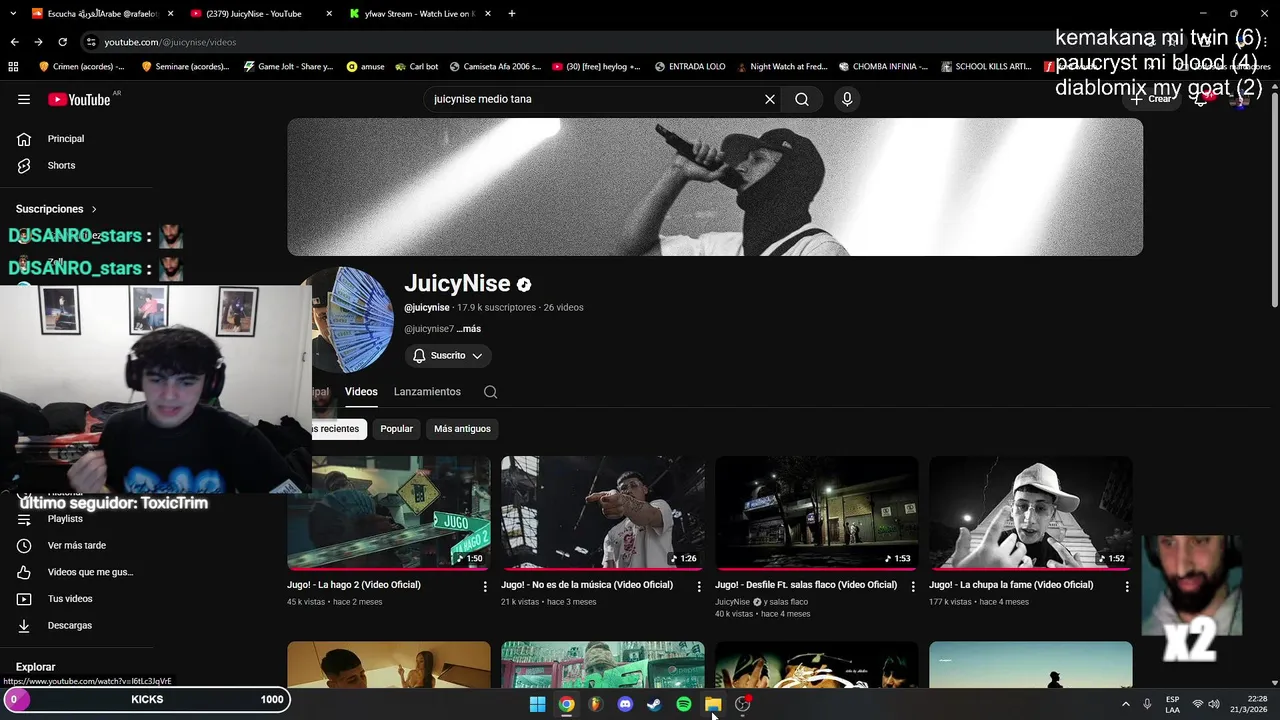Open the Carl bot bookmark
This screenshot has width=1280, height=720.
point(416,67)
